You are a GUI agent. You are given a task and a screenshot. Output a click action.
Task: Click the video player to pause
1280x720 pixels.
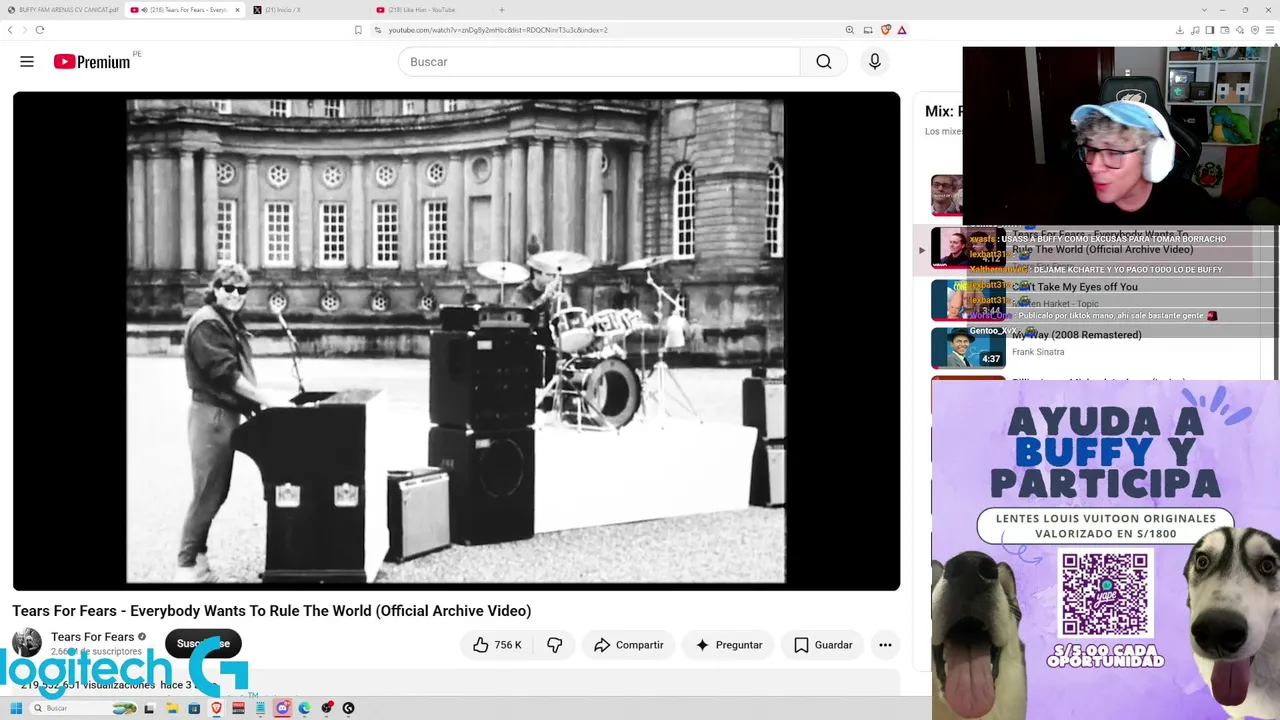(456, 341)
